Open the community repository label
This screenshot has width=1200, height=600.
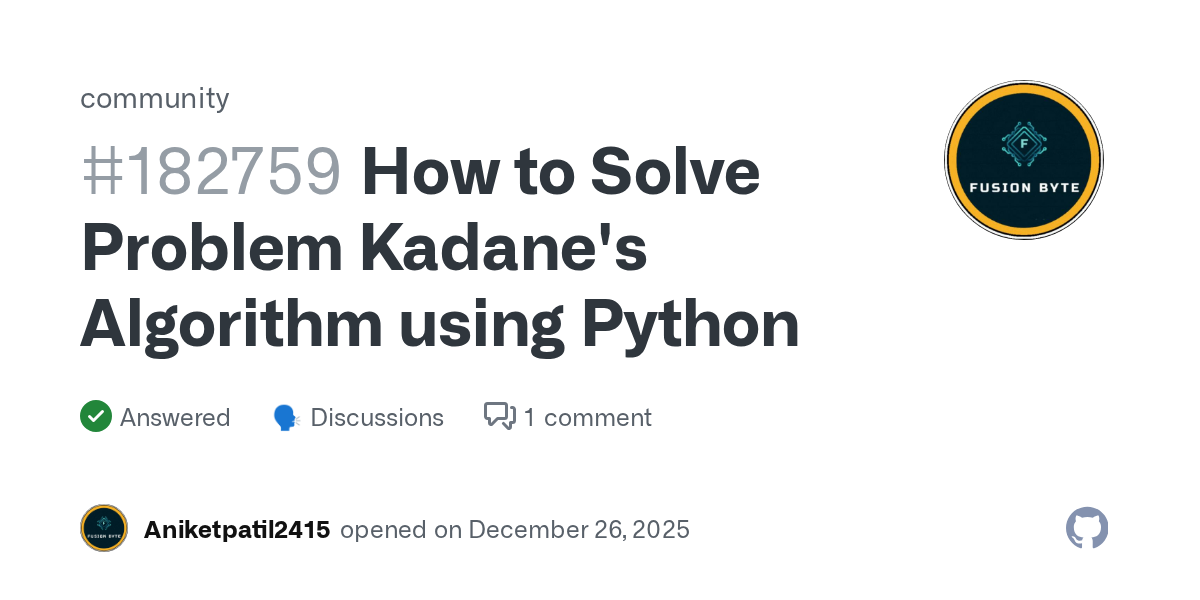pos(154,98)
